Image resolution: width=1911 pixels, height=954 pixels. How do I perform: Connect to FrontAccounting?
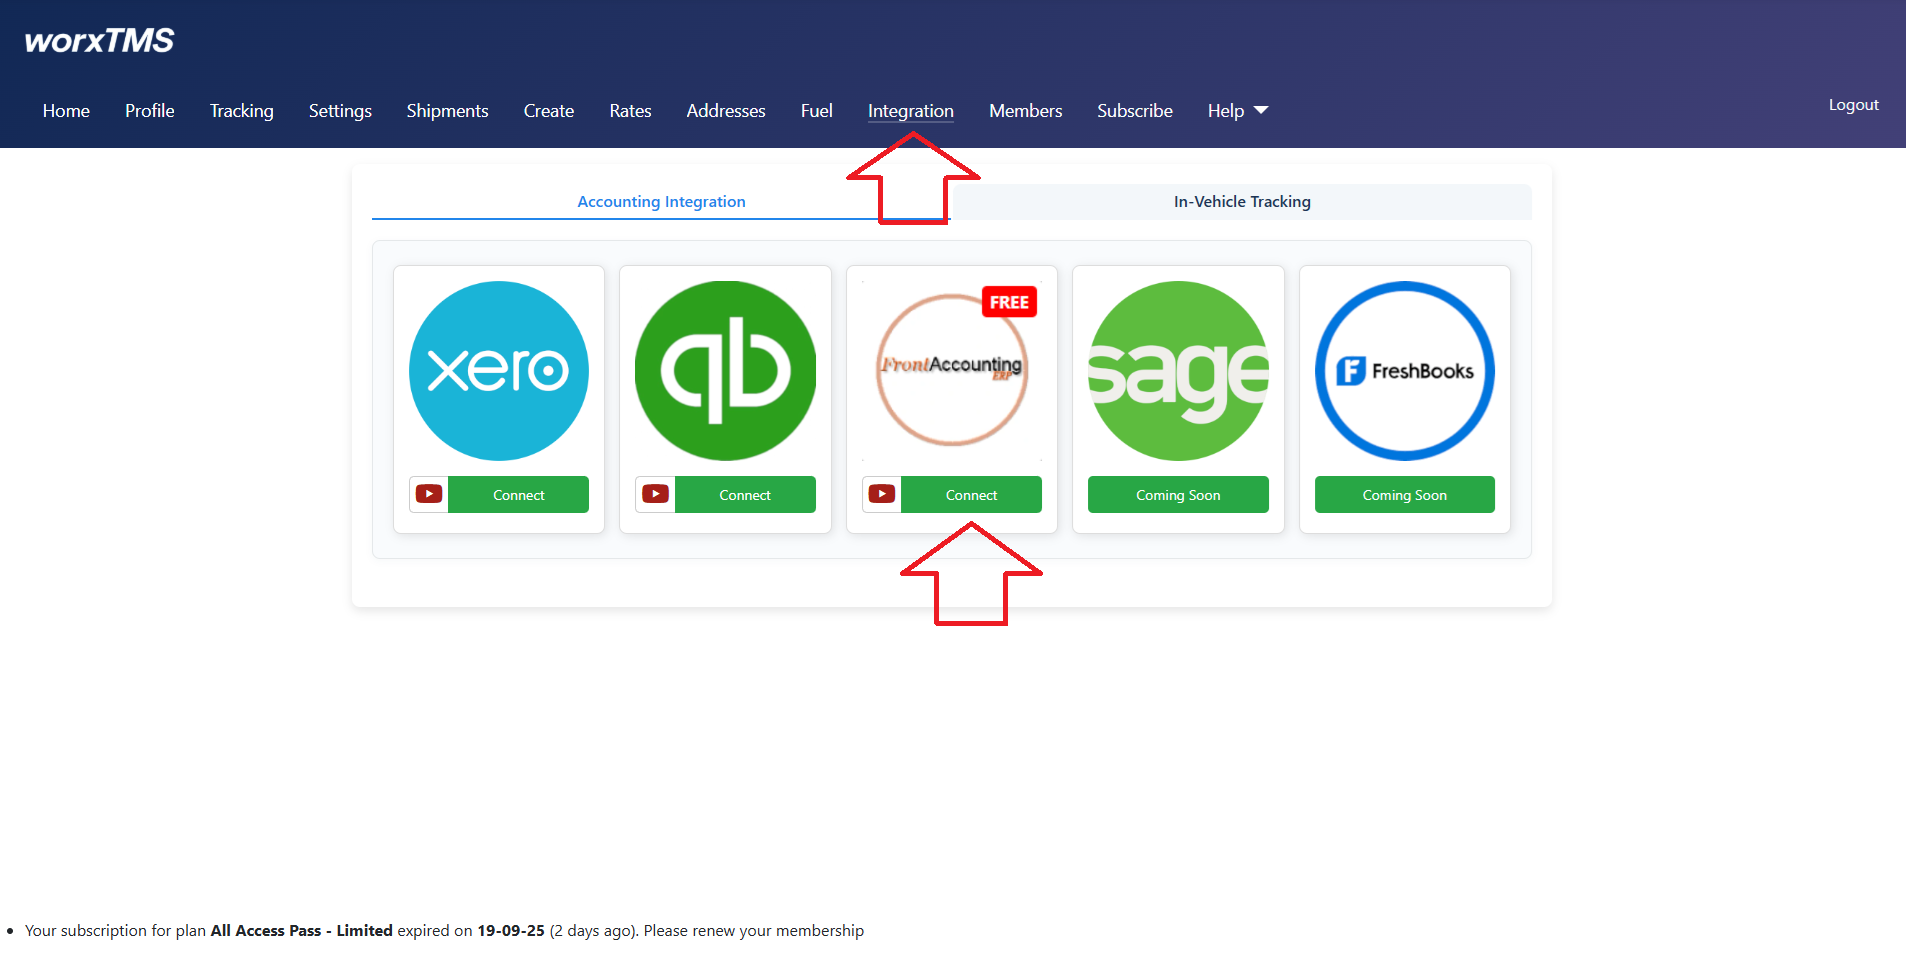point(971,495)
